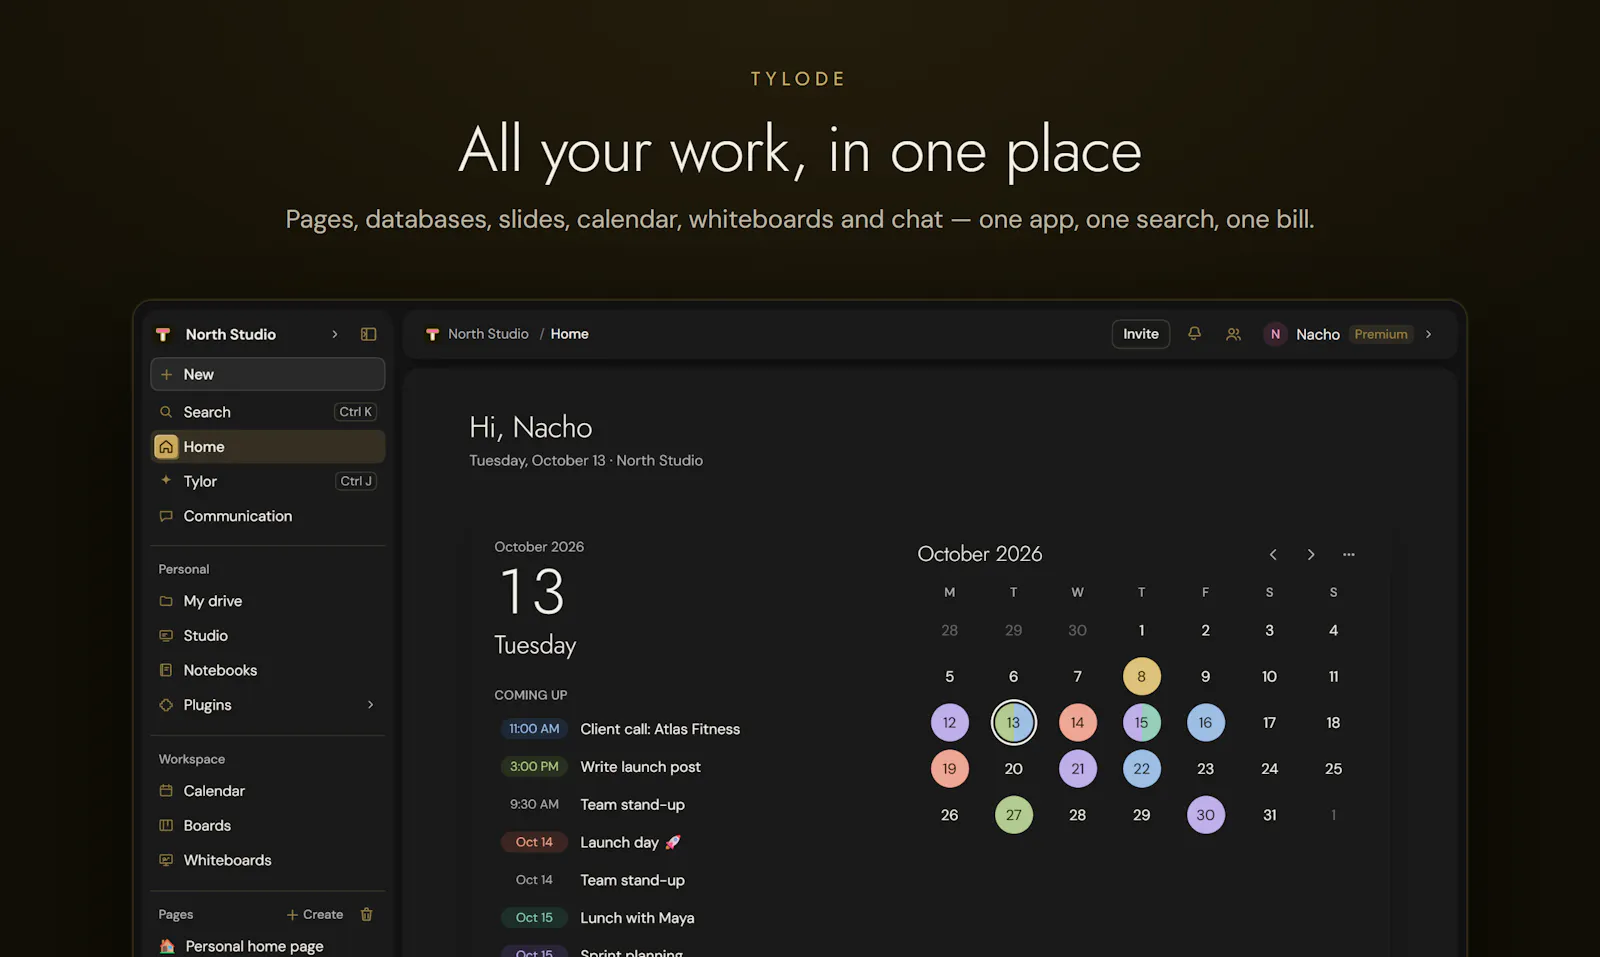Screen dimensions: 1600x957
Task: Click the Premium badge
Action: click(1381, 334)
